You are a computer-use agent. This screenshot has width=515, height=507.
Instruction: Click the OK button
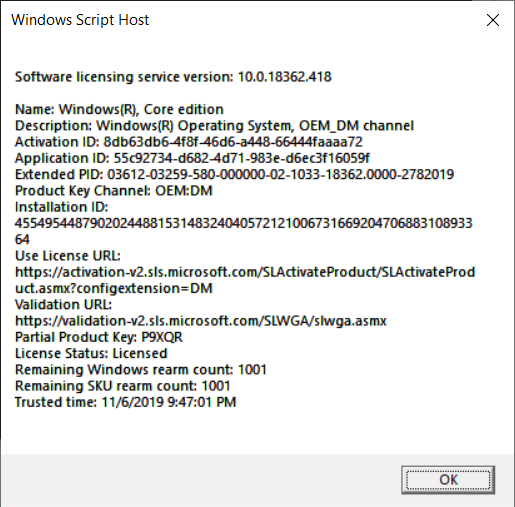click(x=448, y=480)
